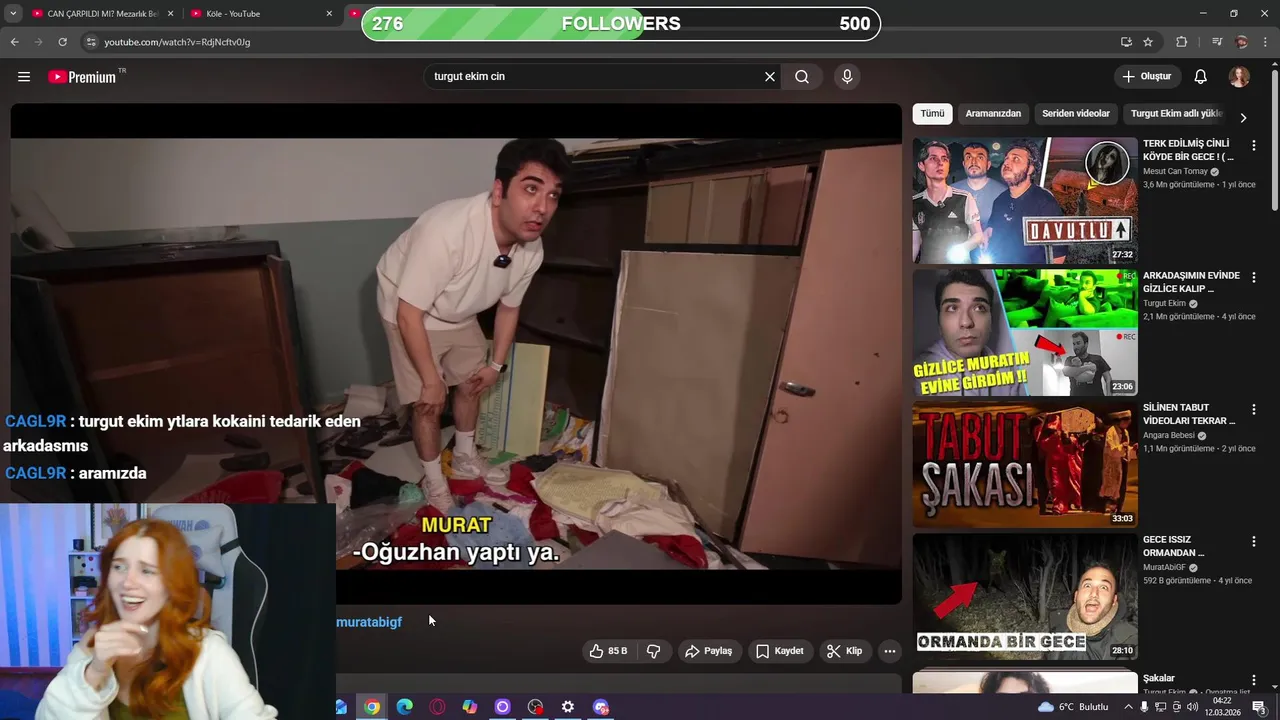Open the GİZLİCE MURATIN EVİNE GİRDİM thumbnail
Viewport: 1280px width, 720px height.
[1024, 332]
